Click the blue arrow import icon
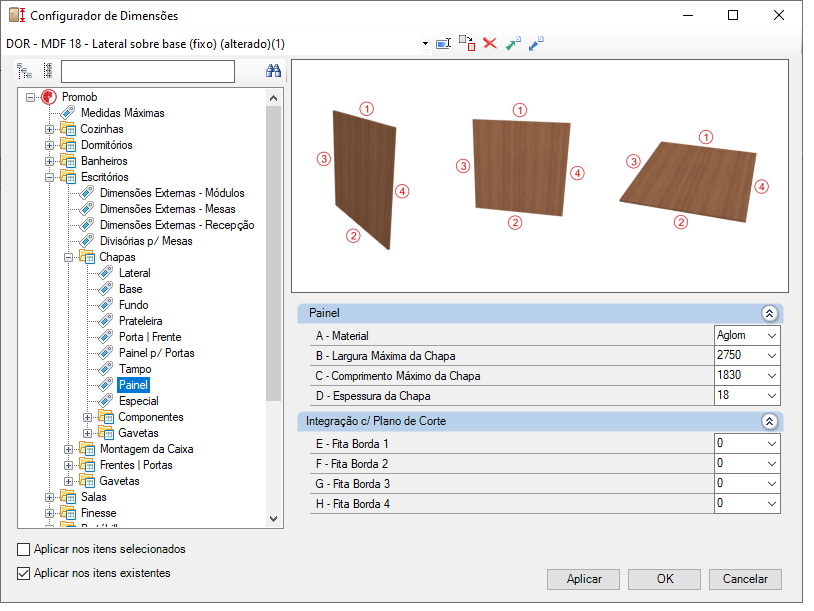 point(536,44)
